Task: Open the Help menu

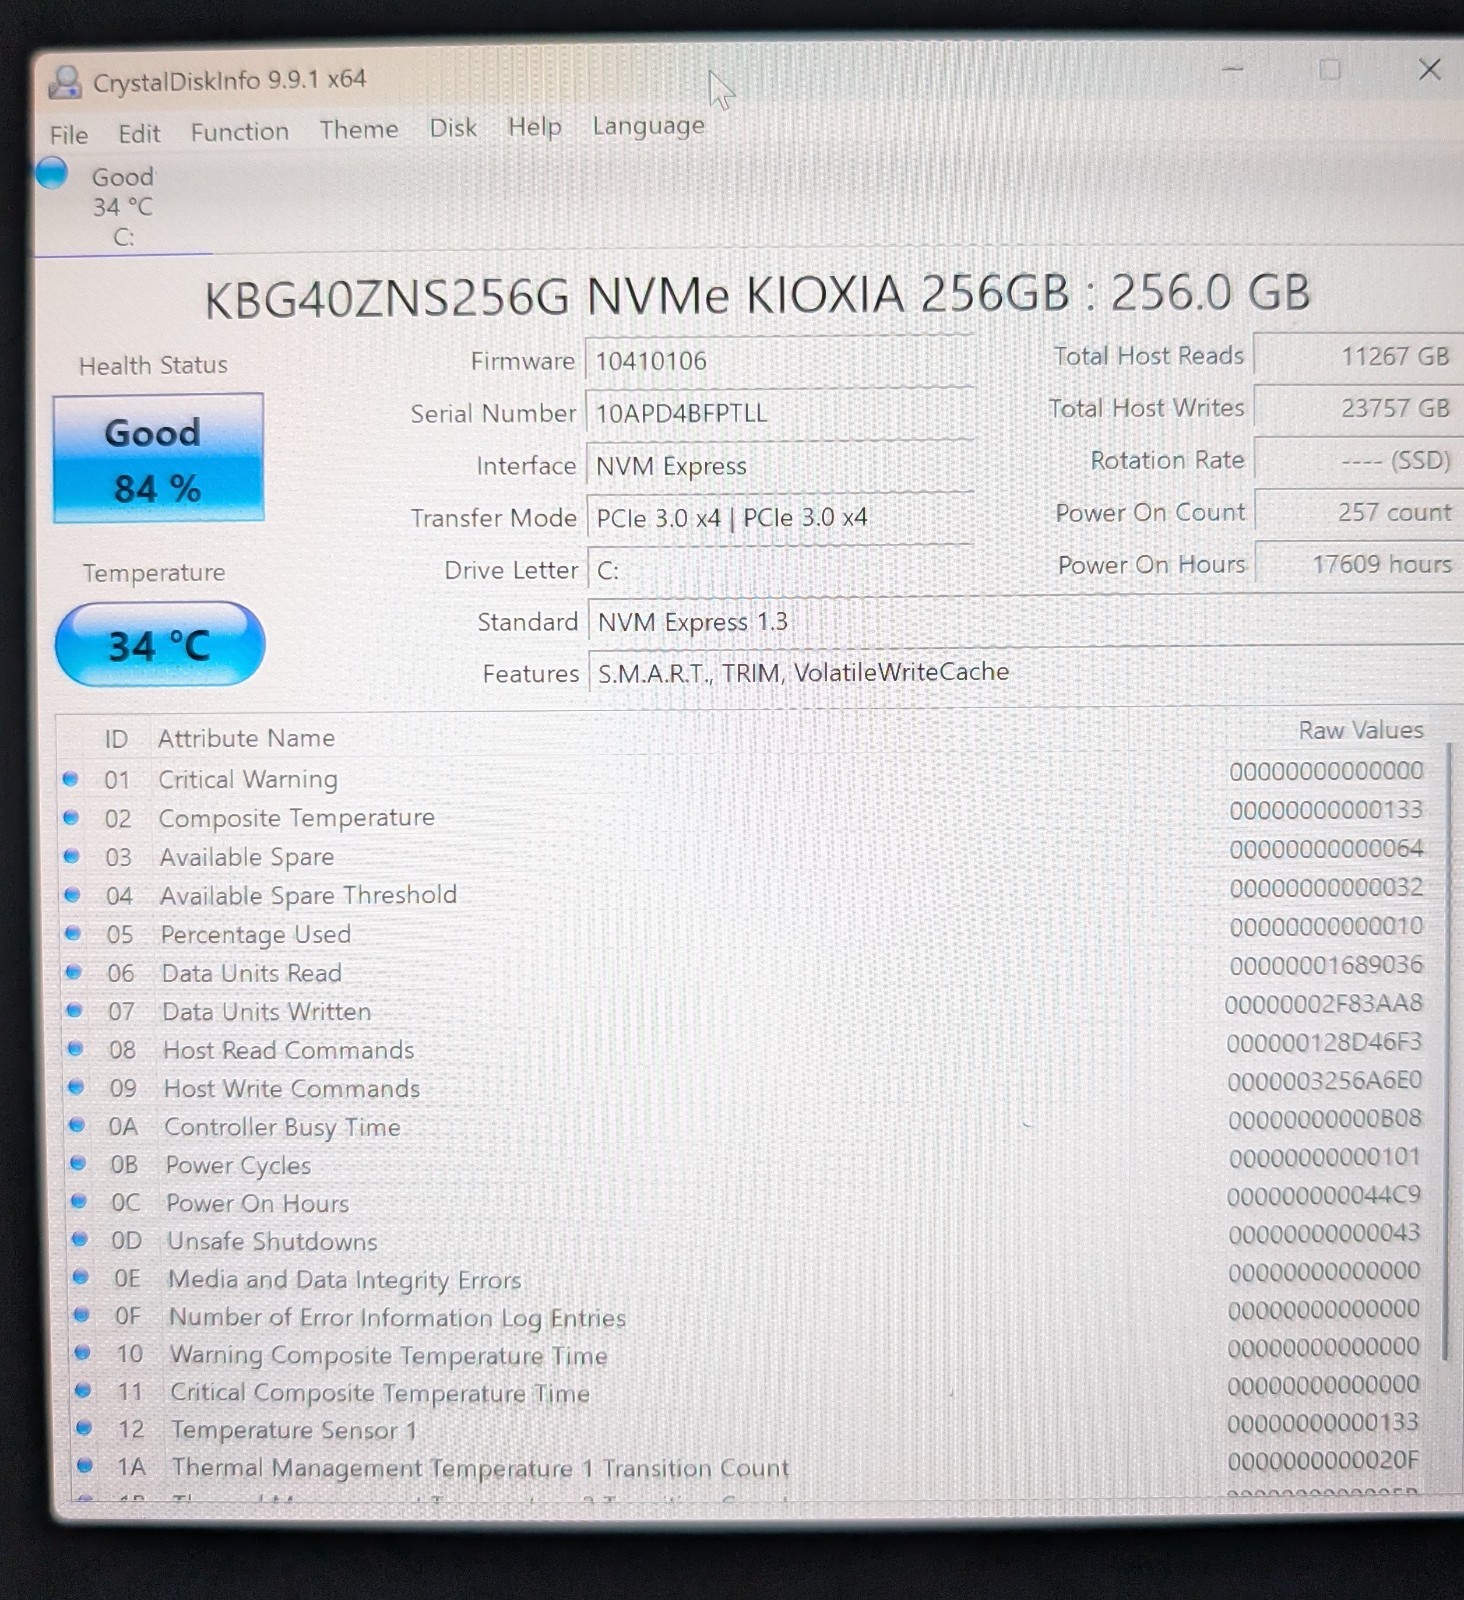Action: (535, 126)
